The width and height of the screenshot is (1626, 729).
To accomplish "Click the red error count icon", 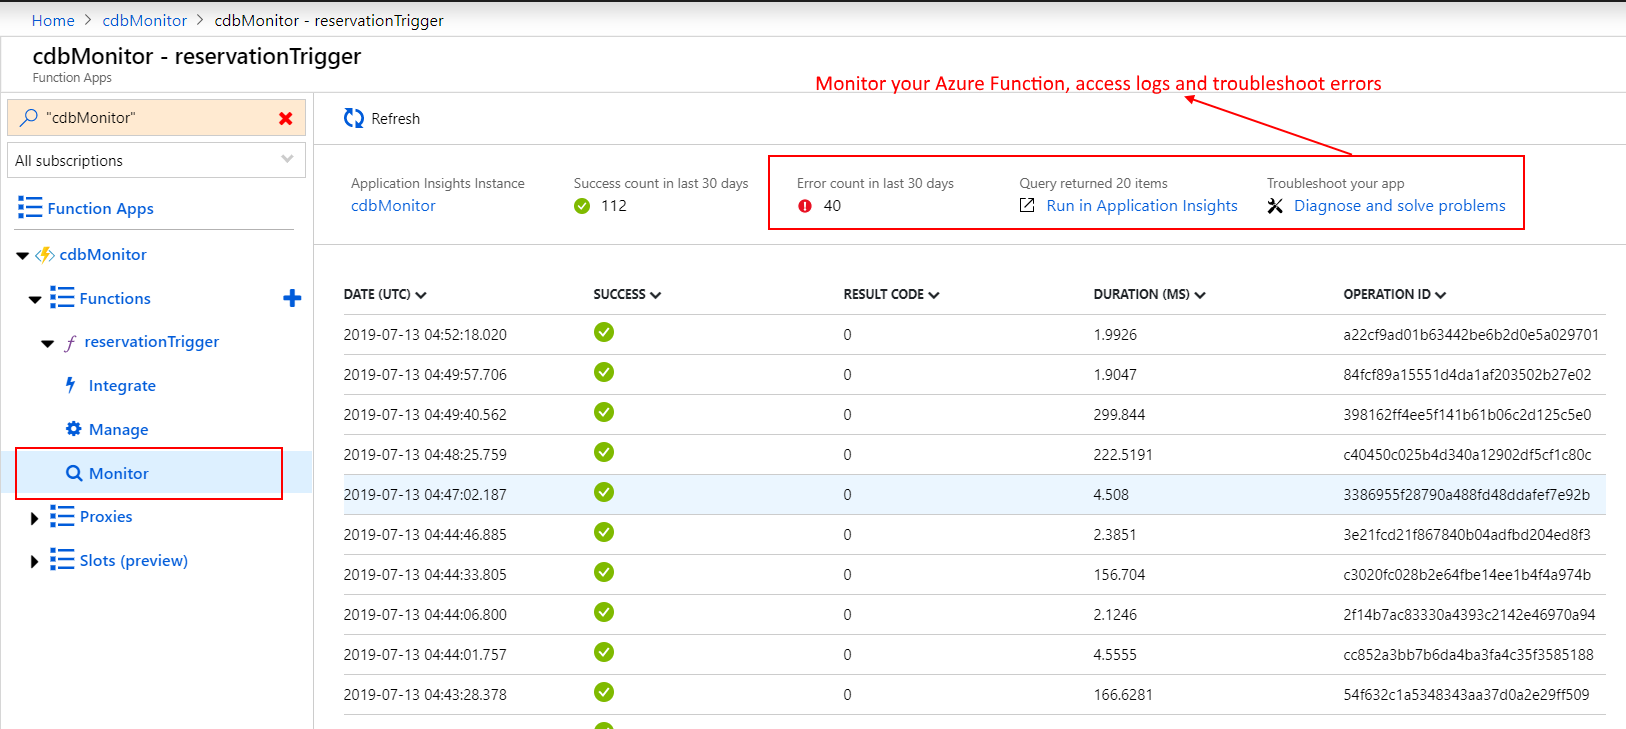I will [805, 206].
